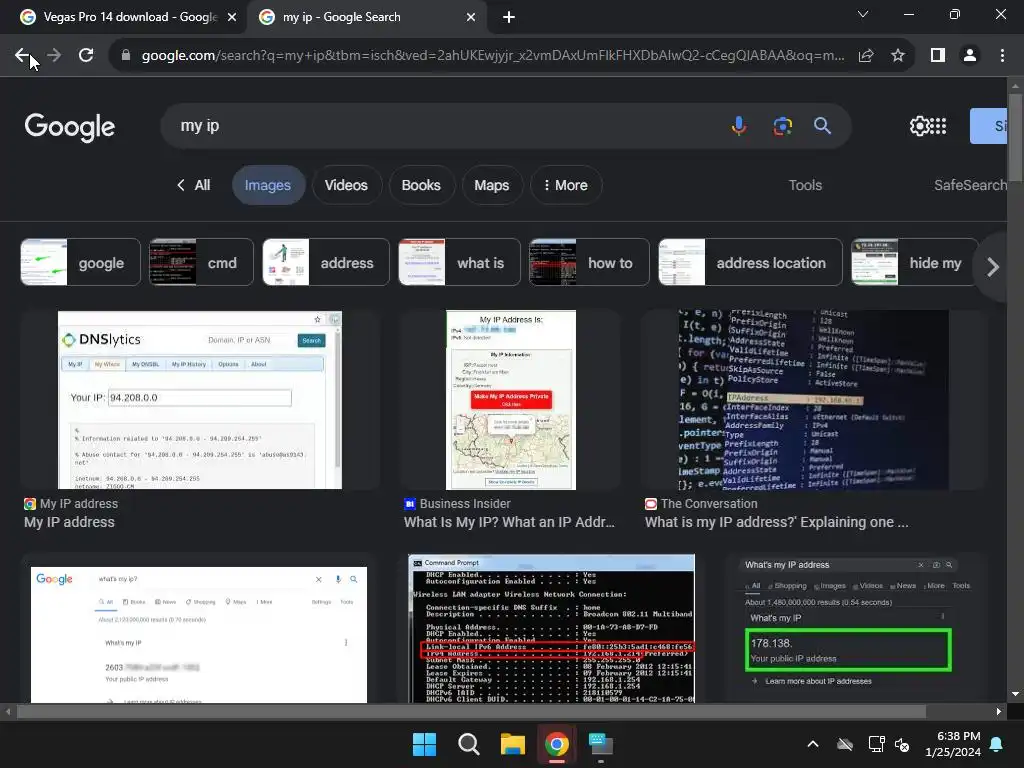1024x768 pixels.
Task: Open a new browser tab with plus
Action: point(509,17)
